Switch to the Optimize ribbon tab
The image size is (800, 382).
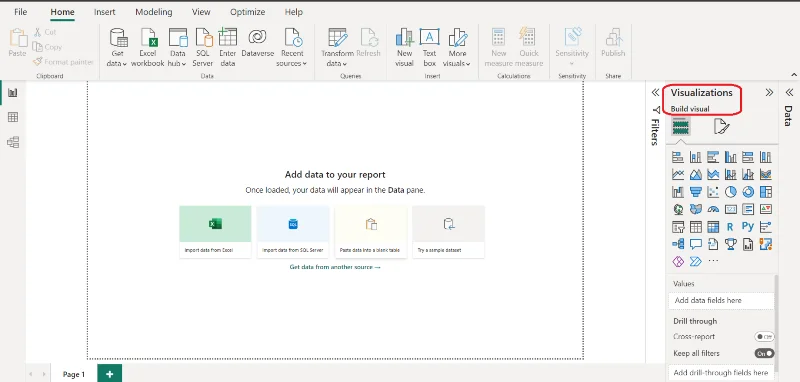[x=247, y=12]
